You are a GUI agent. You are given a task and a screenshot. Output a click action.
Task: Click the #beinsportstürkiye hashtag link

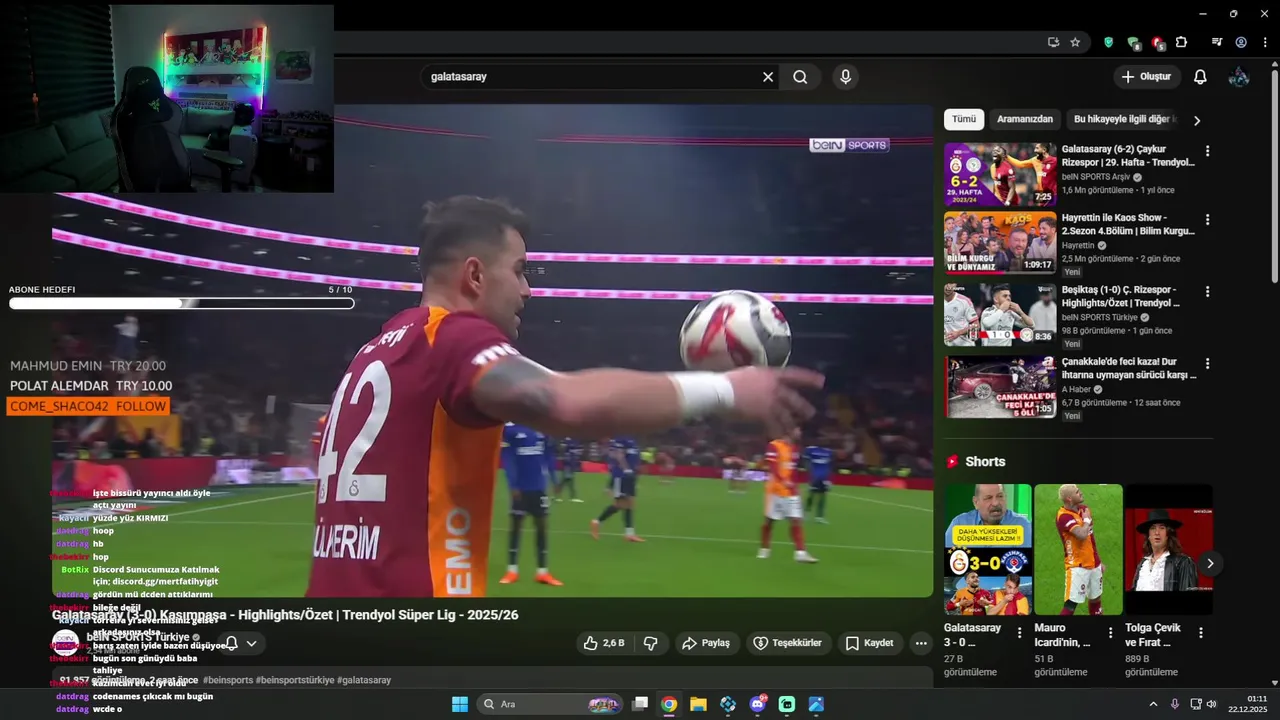coord(294,680)
